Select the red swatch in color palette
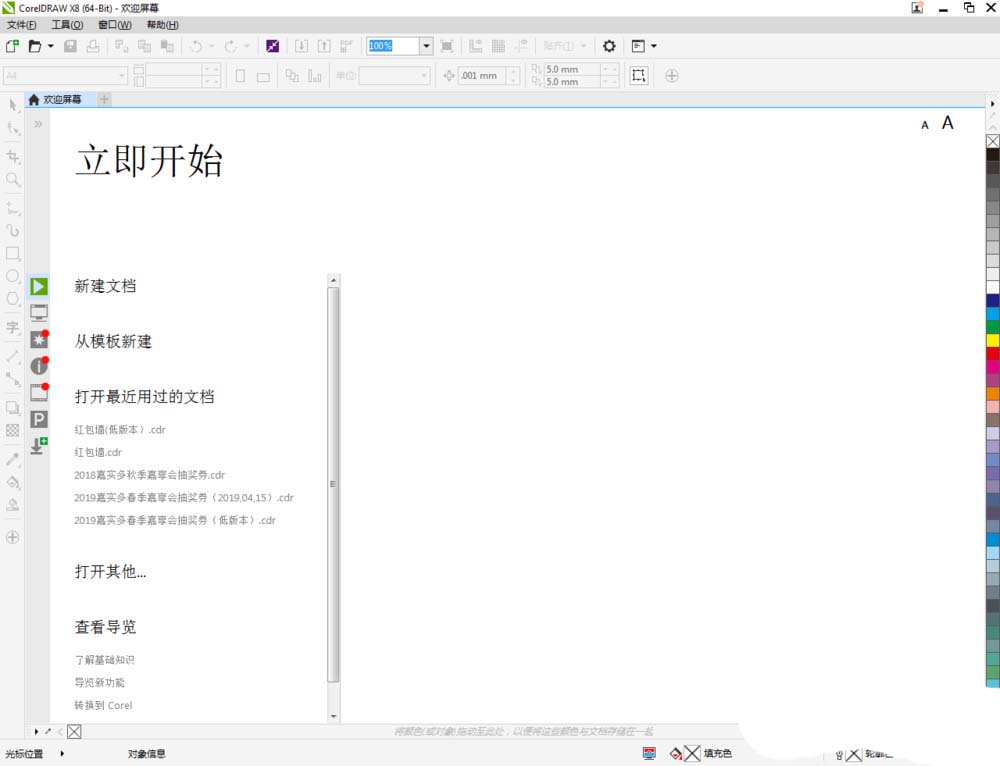The height and width of the screenshot is (766, 1000). (993, 353)
